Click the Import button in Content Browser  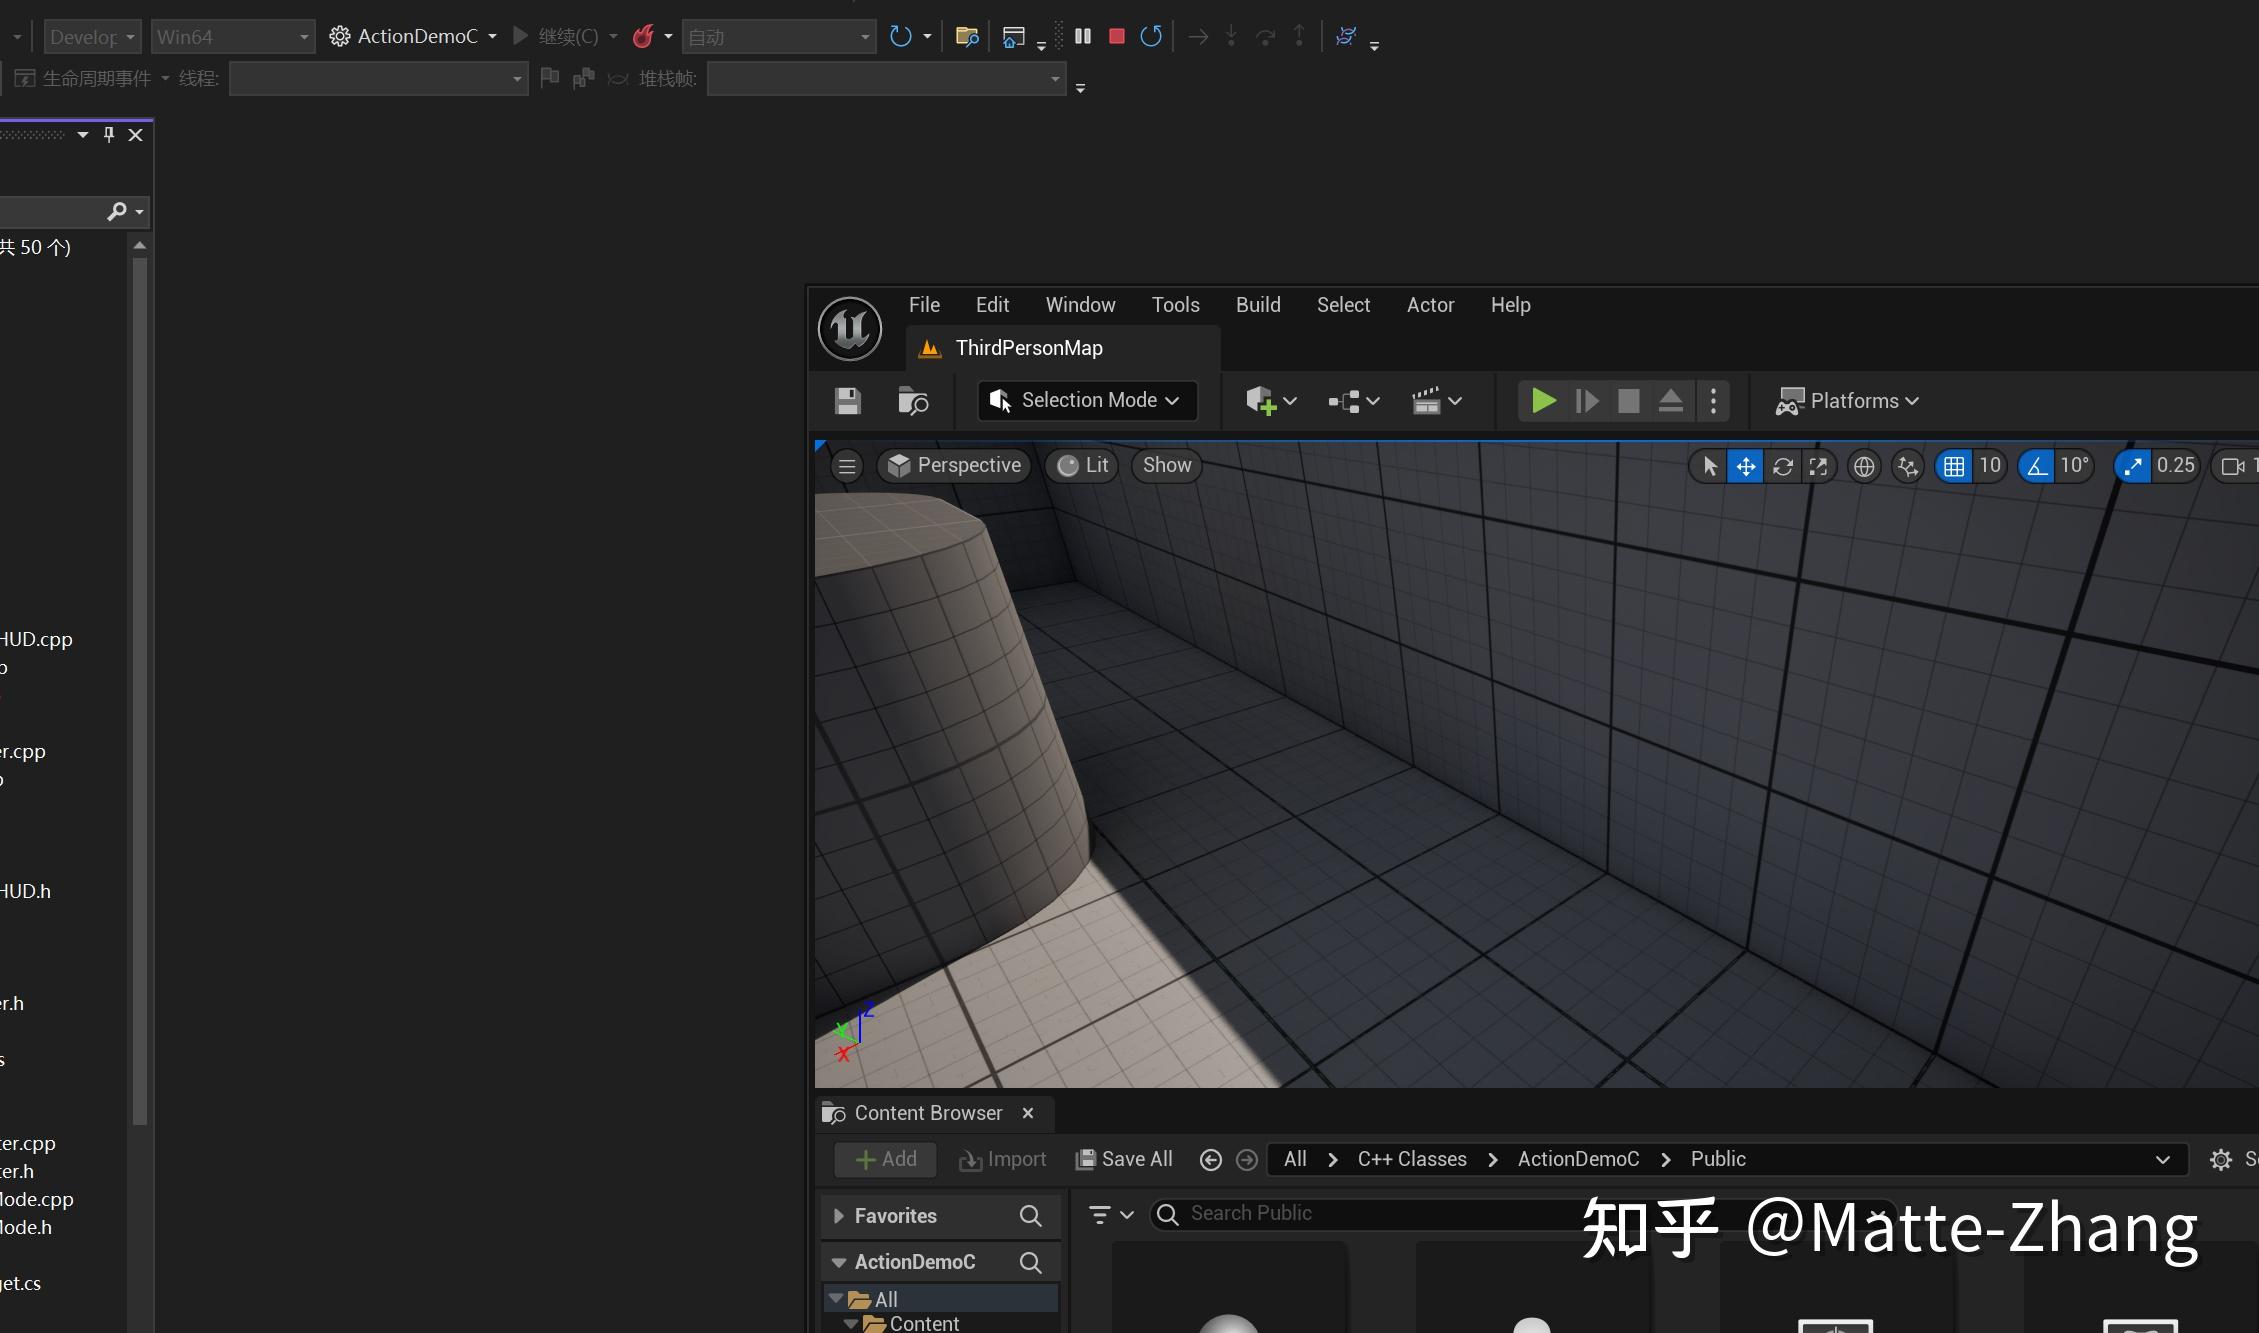pos(1003,1159)
